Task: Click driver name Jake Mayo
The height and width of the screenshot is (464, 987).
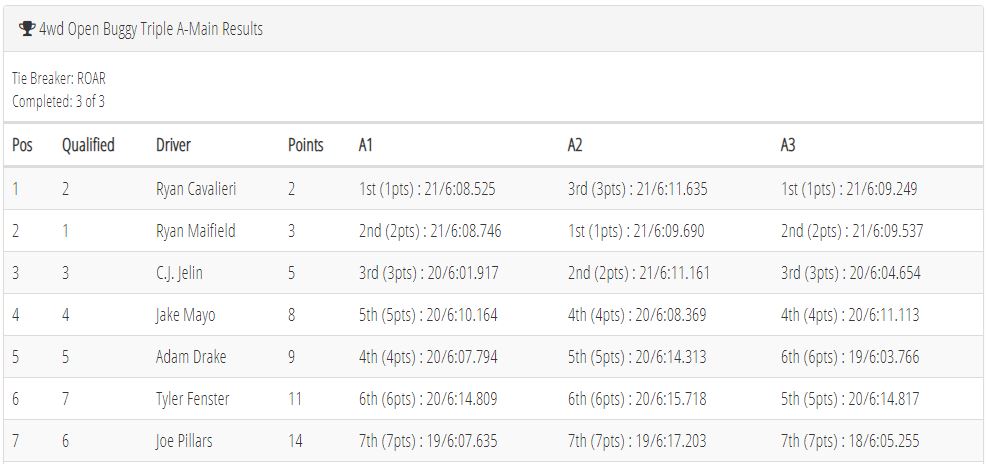Action: 185,315
